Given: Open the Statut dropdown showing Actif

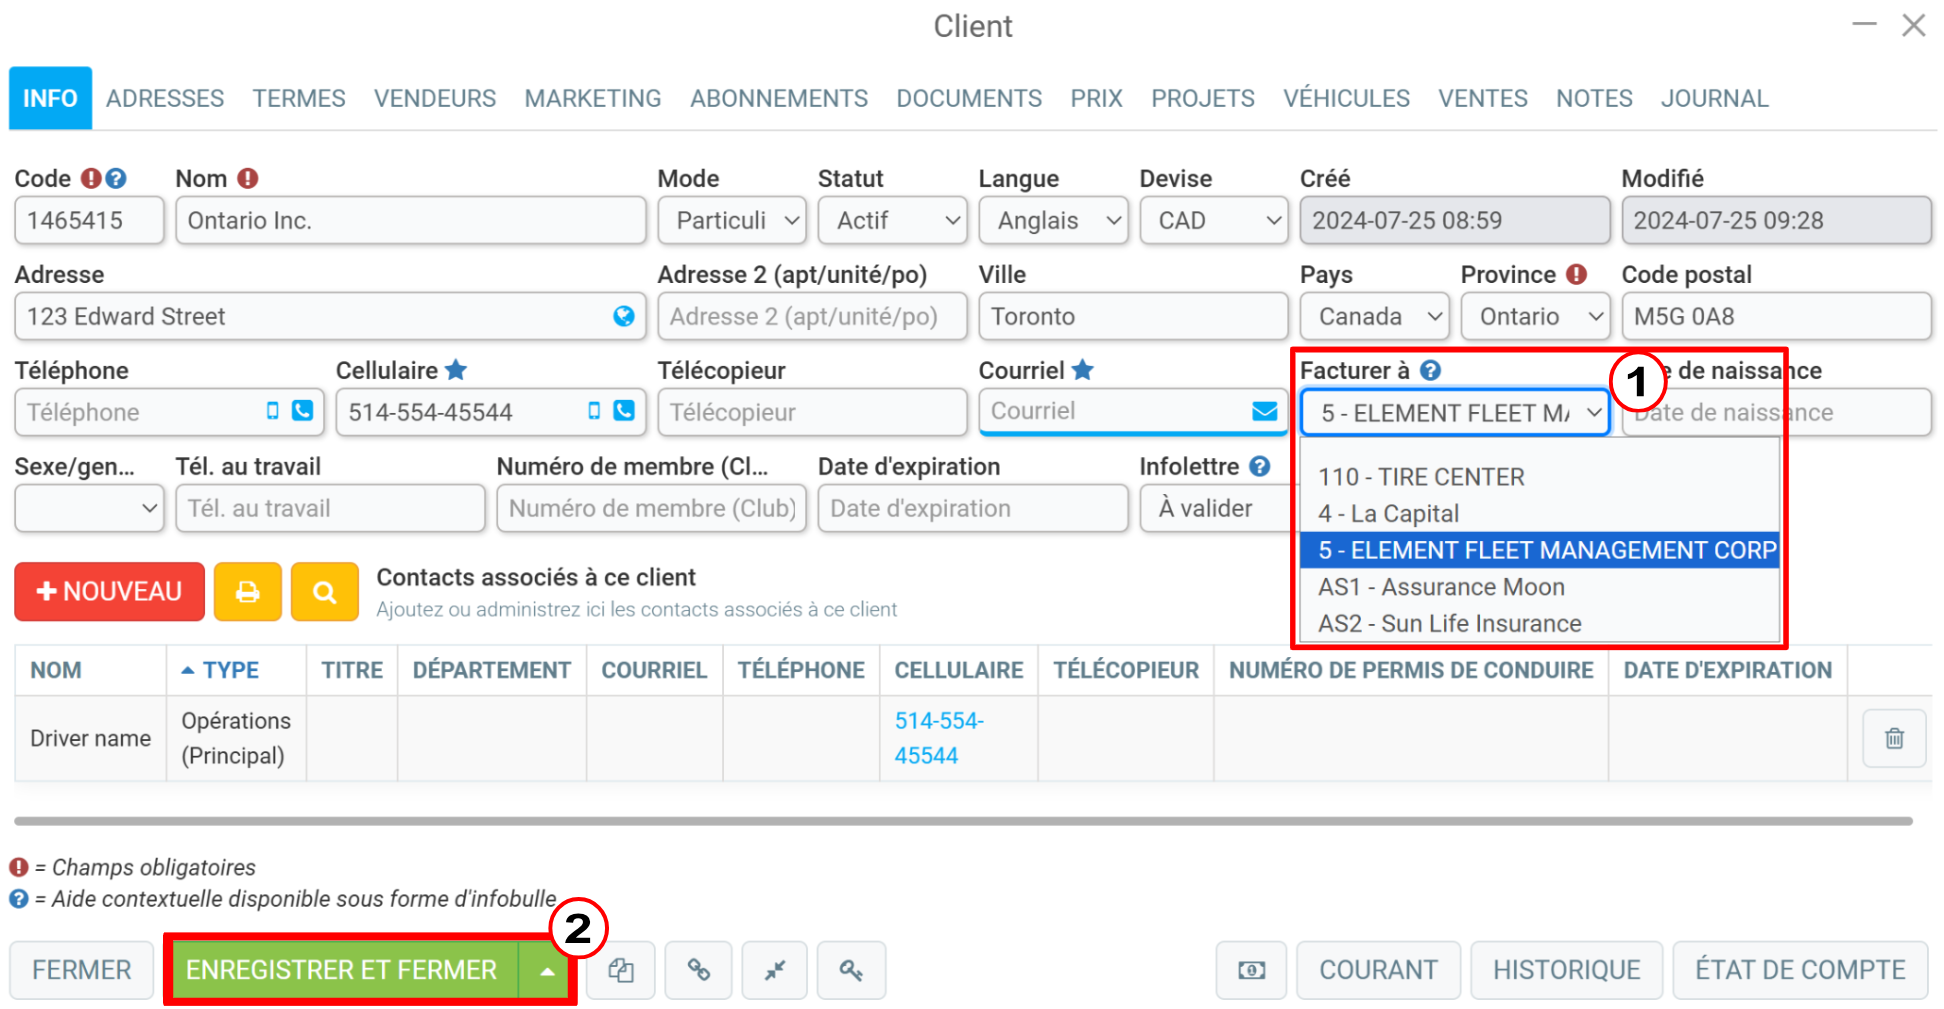Looking at the screenshot, I should 892,220.
